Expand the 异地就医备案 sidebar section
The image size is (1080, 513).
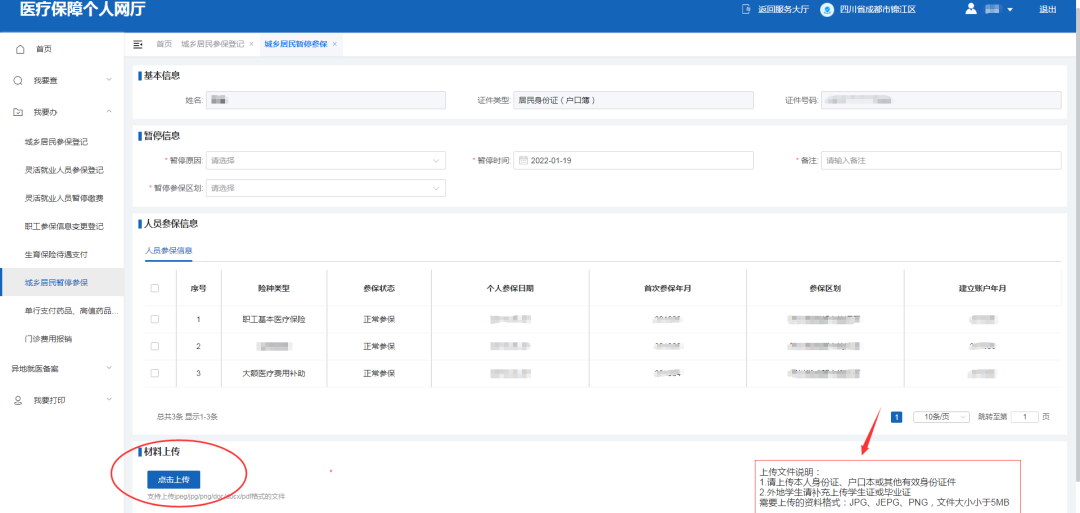click(x=109, y=368)
